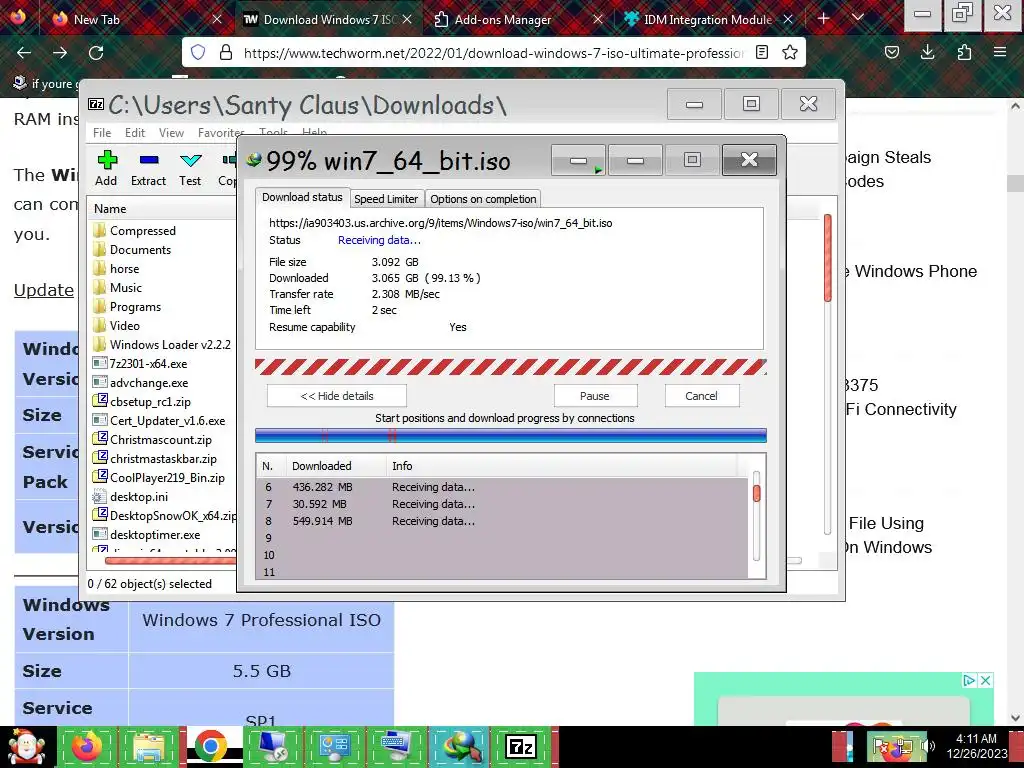Close the Add-ons Manager tab
1024x768 pixels.
tap(598, 19)
